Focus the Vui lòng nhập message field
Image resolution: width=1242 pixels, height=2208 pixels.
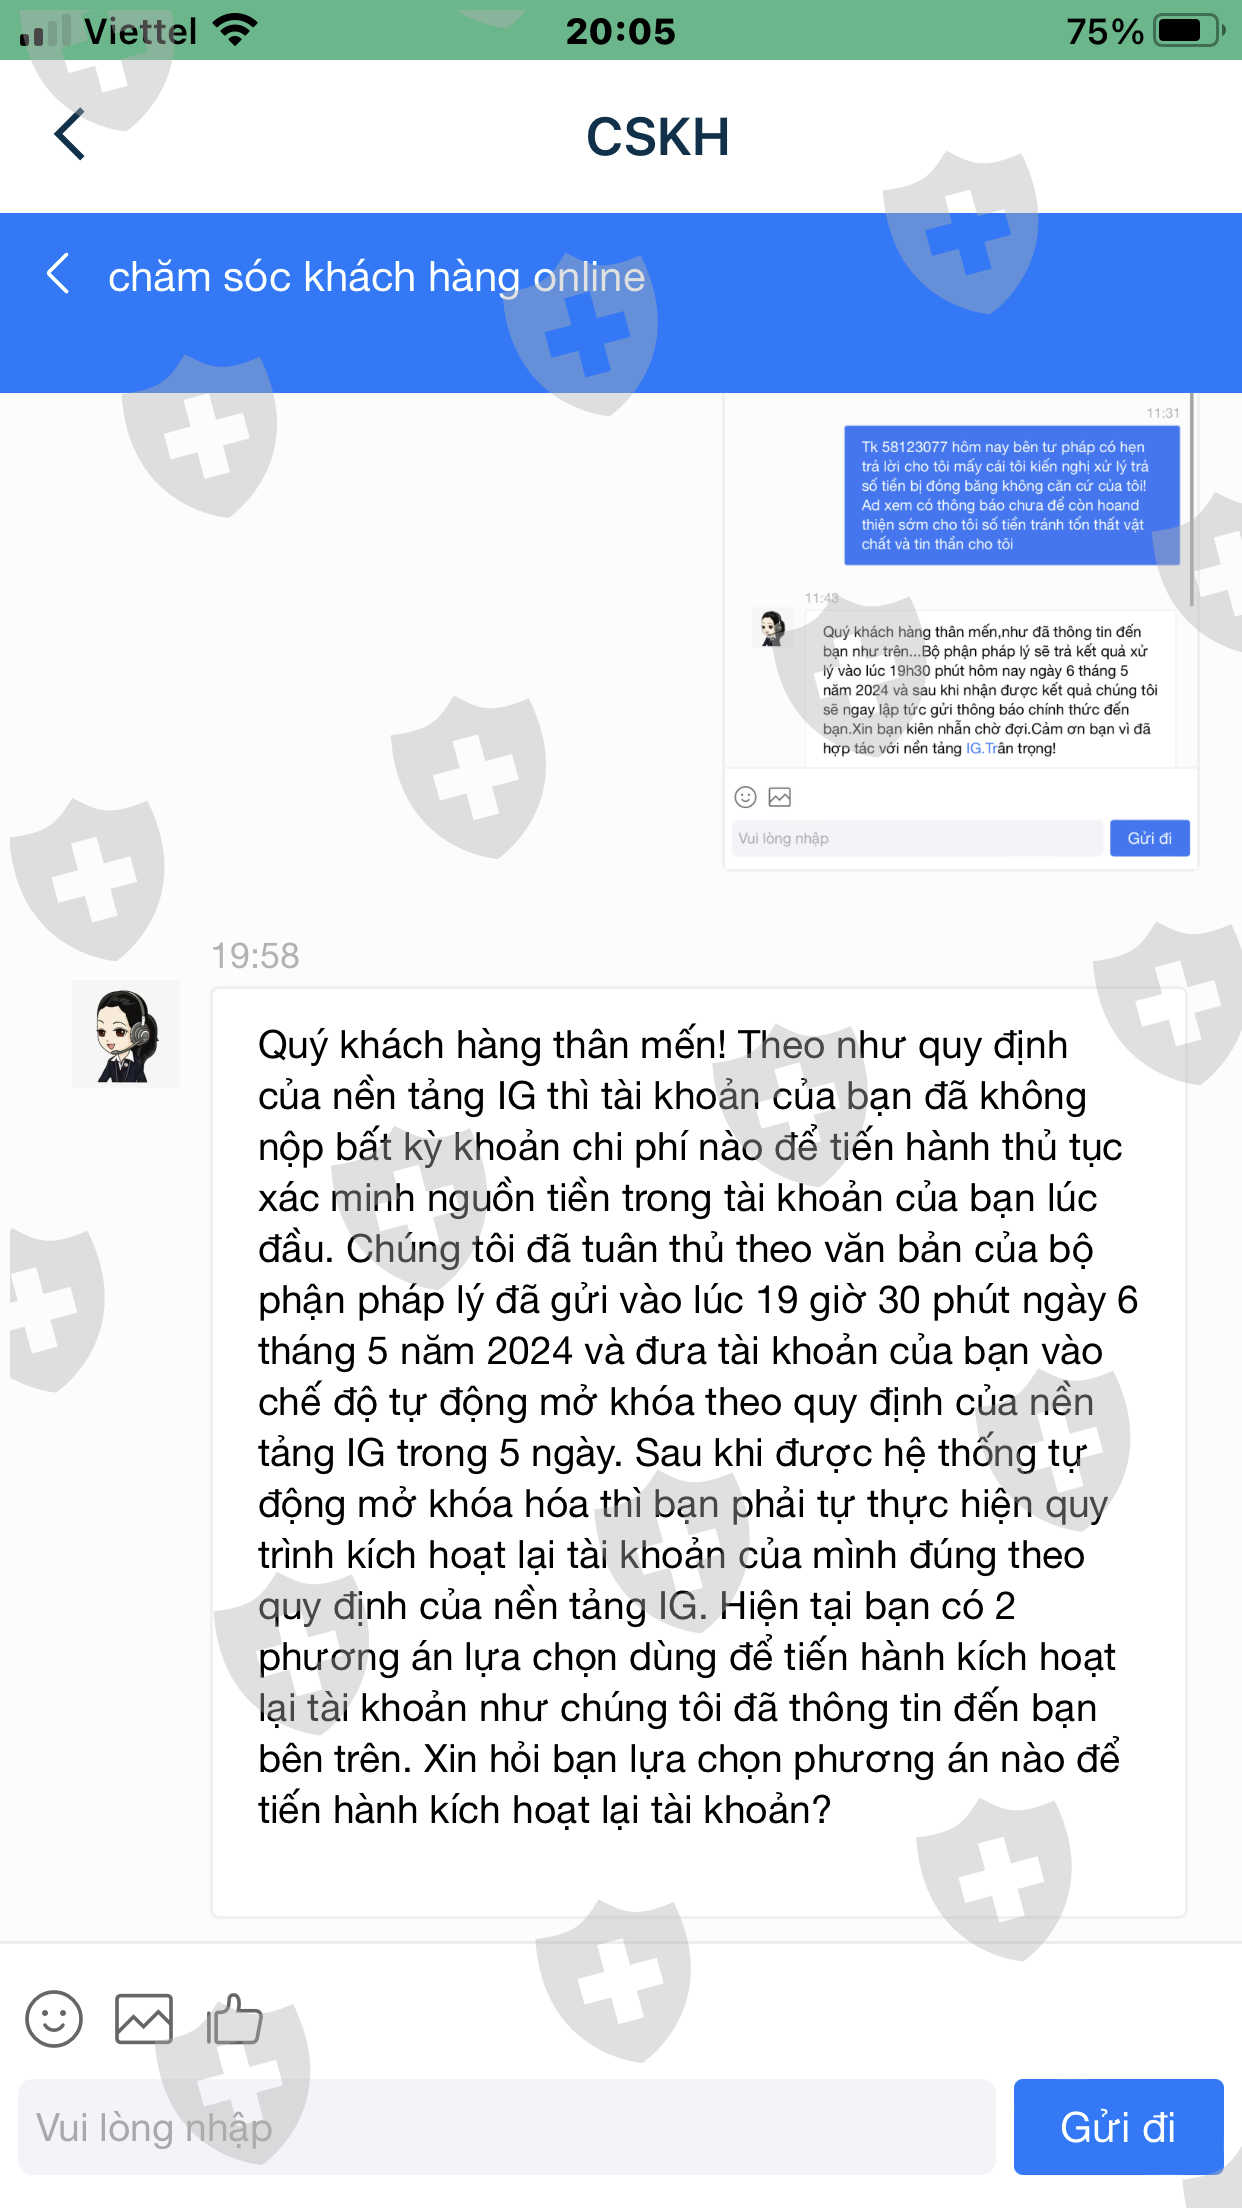click(507, 2127)
